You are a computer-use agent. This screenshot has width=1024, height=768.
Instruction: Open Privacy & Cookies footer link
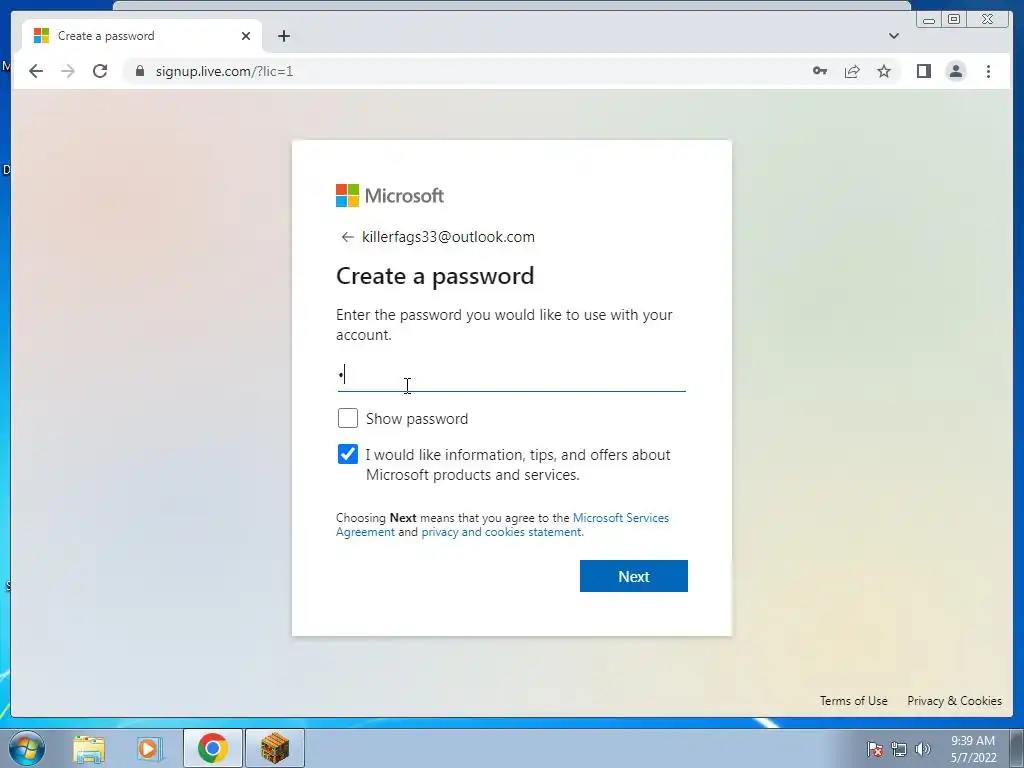tap(954, 701)
